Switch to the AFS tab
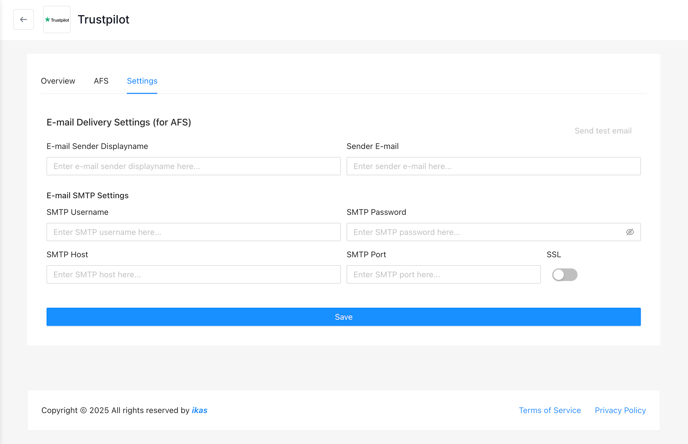Viewport: 688px width, 444px height. [x=101, y=81]
